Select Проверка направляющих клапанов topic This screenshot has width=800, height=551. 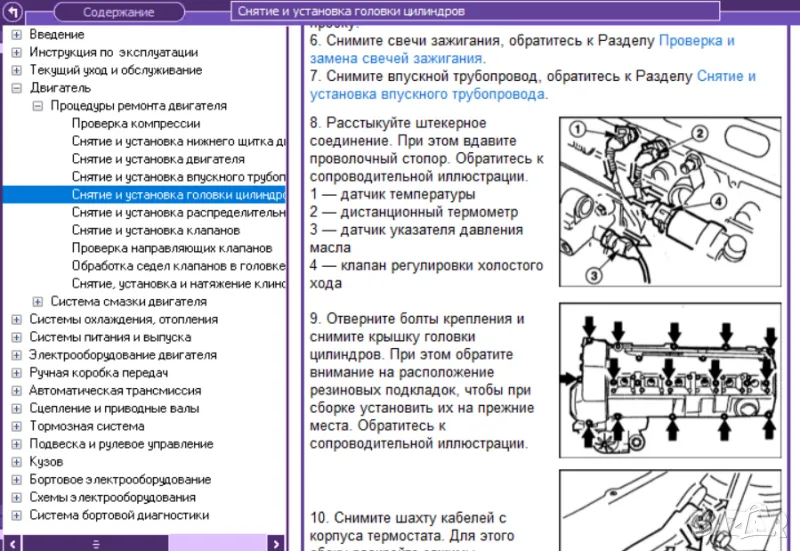[x=171, y=248]
